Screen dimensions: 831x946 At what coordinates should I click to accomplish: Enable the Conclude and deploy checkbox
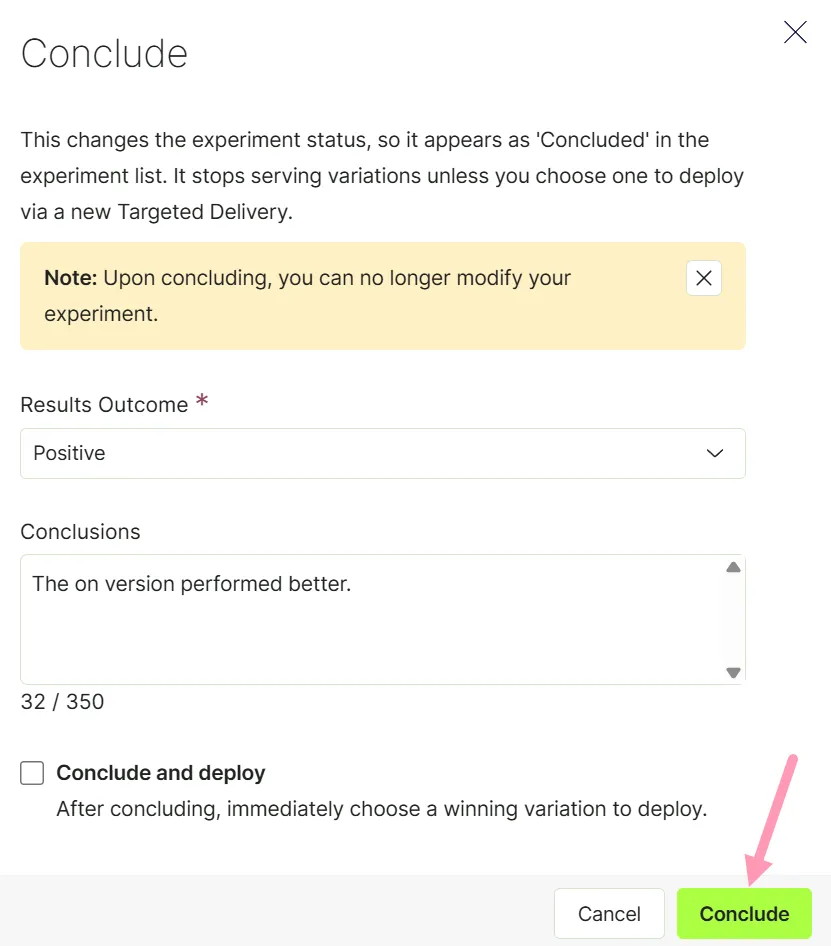32,773
